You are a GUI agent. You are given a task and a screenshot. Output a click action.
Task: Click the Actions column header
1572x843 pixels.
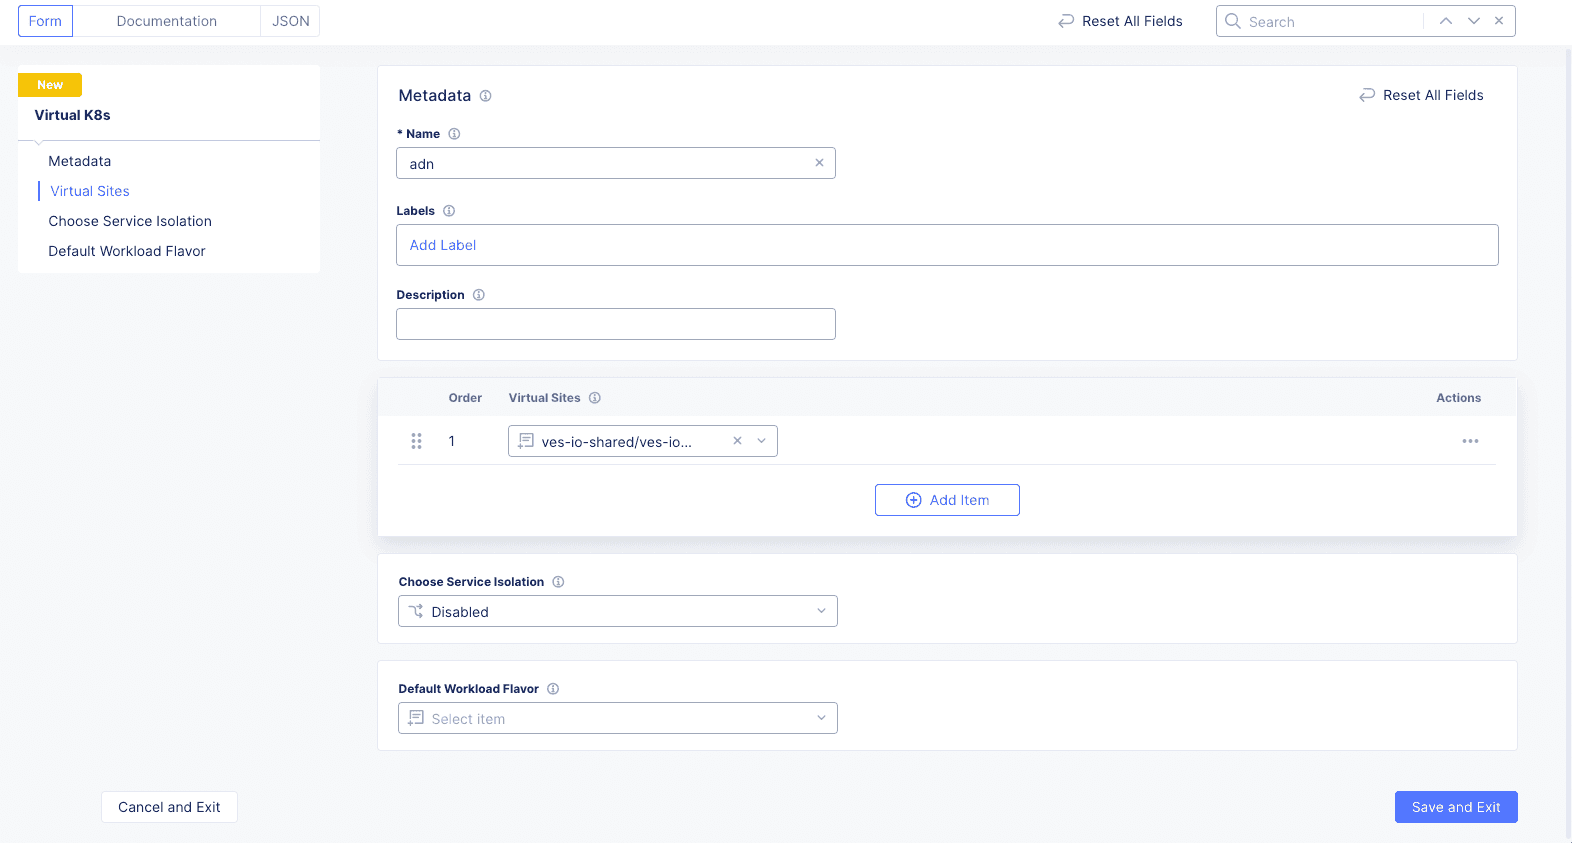tap(1459, 398)
